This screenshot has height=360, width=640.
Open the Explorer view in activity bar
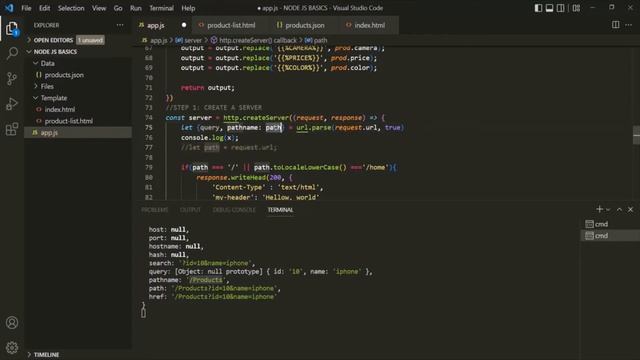click(12, 29)
